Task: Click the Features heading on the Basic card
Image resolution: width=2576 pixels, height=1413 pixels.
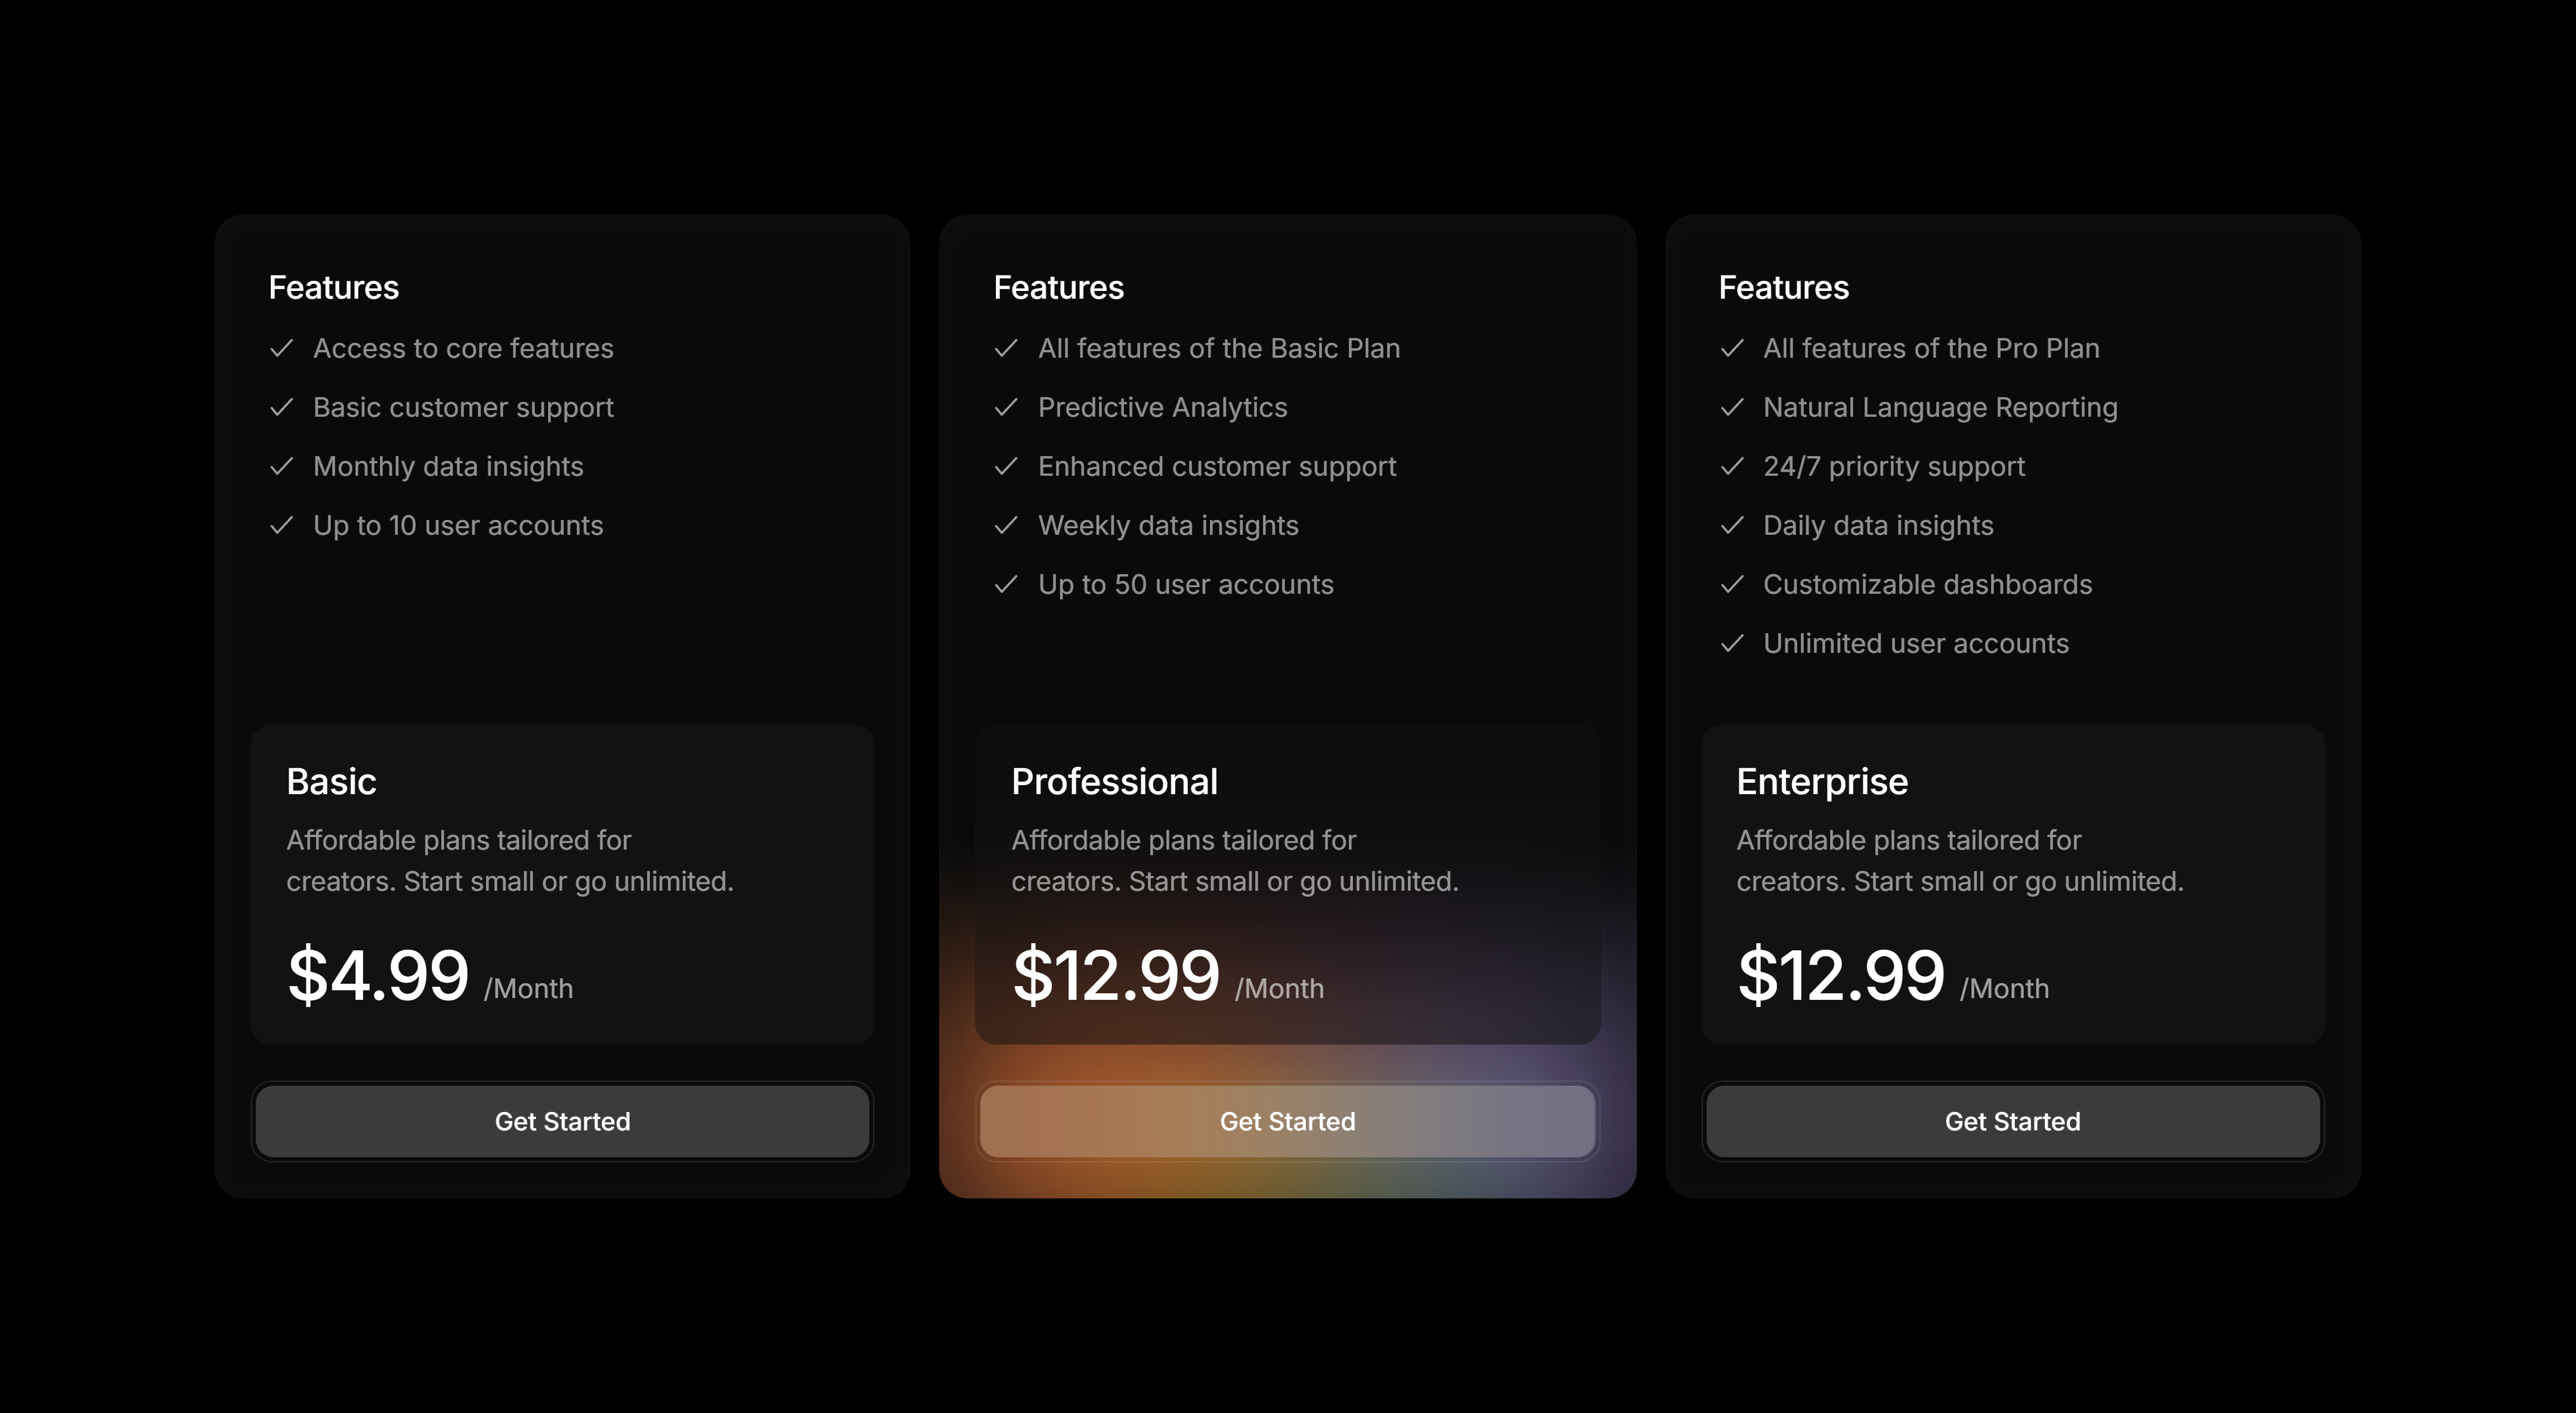Action: (x=333, y=287)
